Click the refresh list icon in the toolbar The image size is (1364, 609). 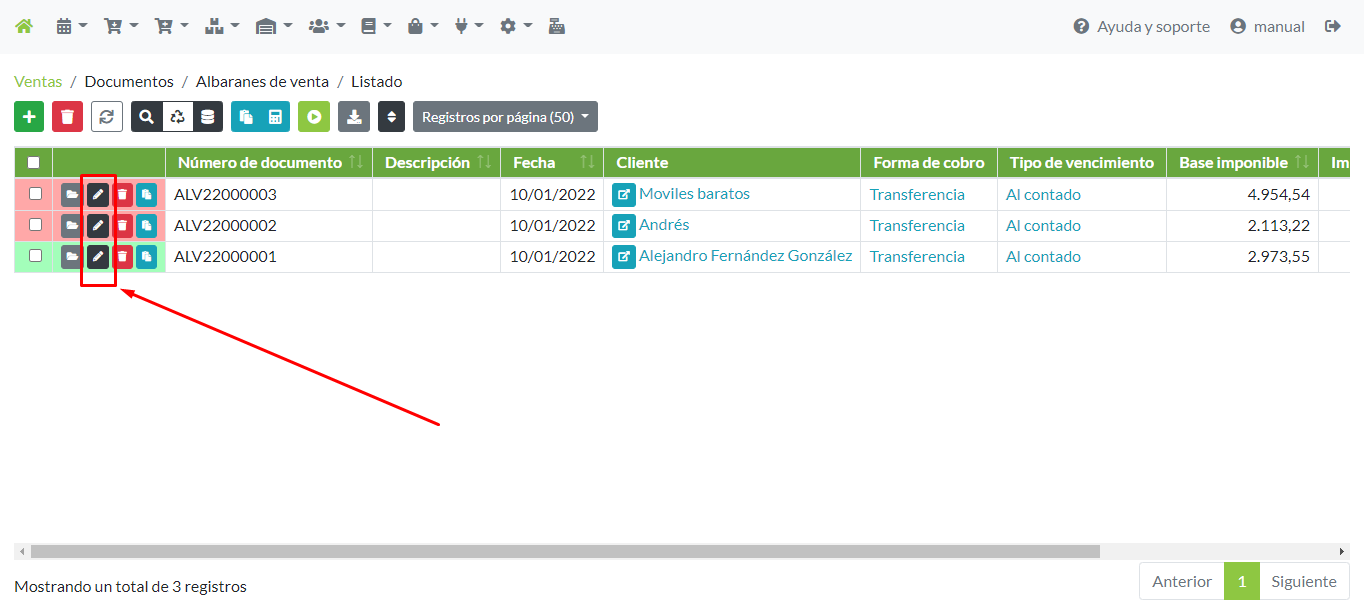coord(106,117)
